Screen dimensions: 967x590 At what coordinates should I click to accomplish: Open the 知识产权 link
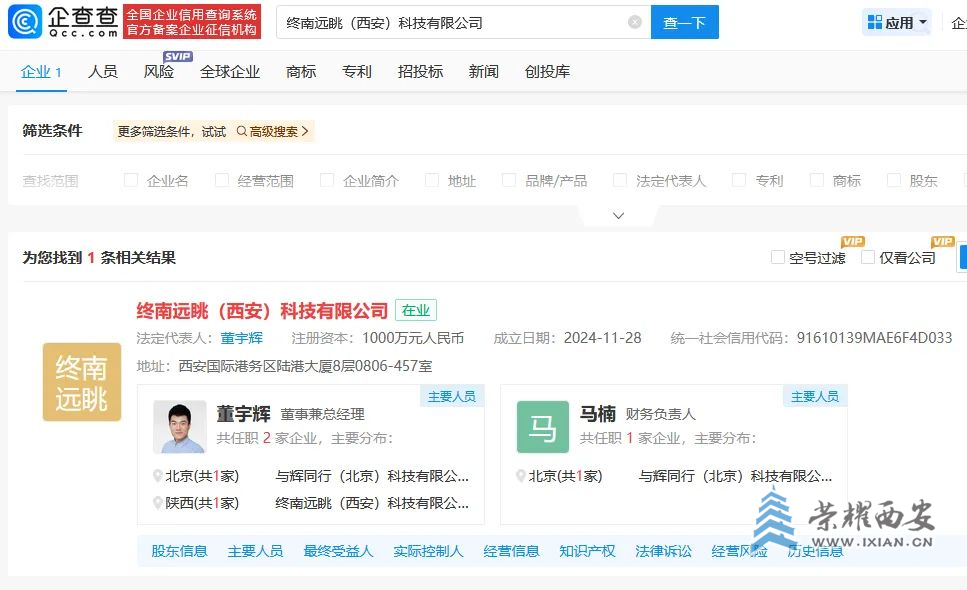pos(587,551)
